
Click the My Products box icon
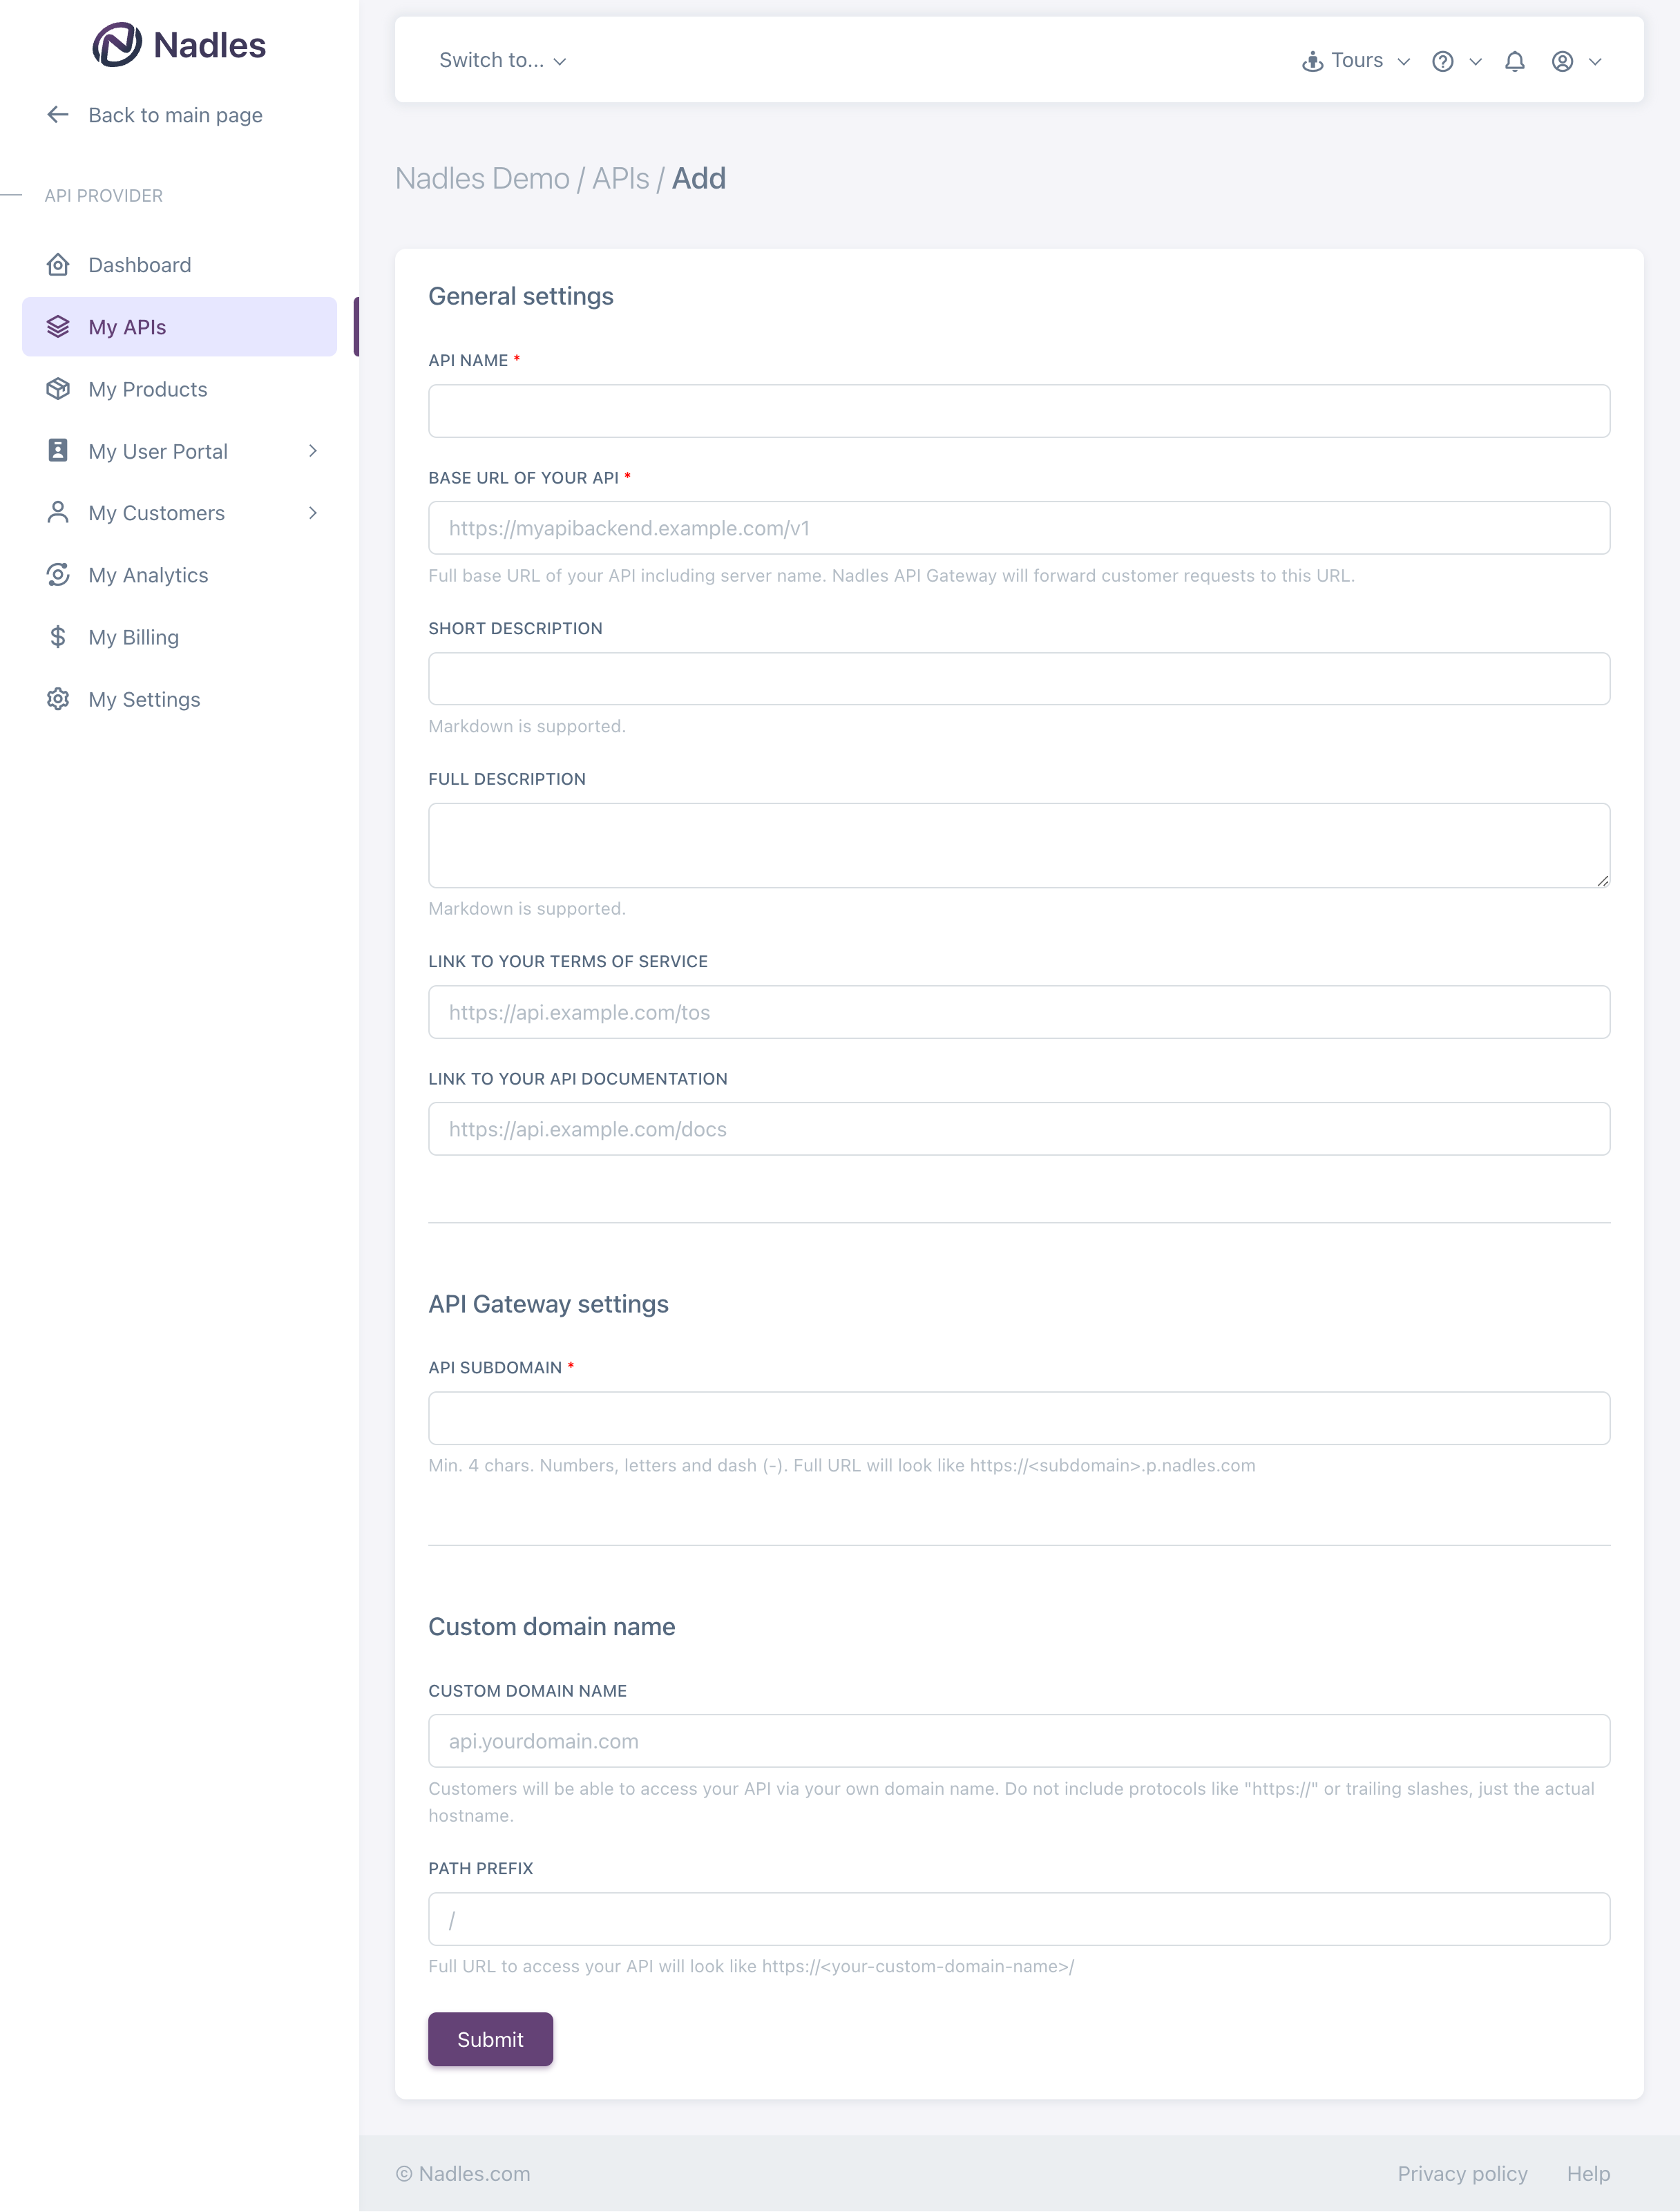tap(58, 389)
